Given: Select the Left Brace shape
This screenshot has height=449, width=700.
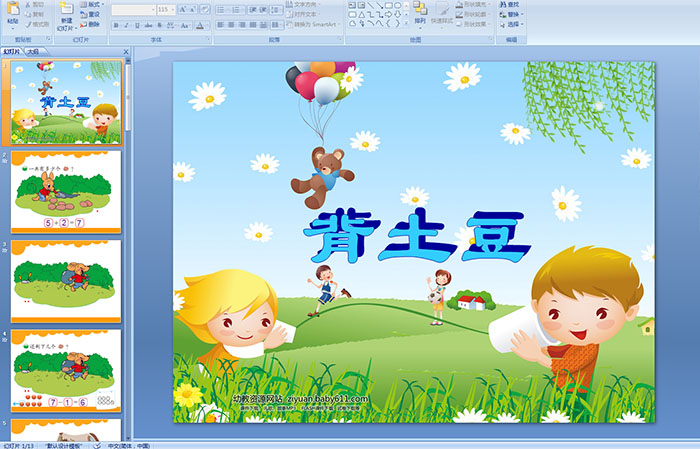Looking at the screenshot, I should (x=388, y=23).
